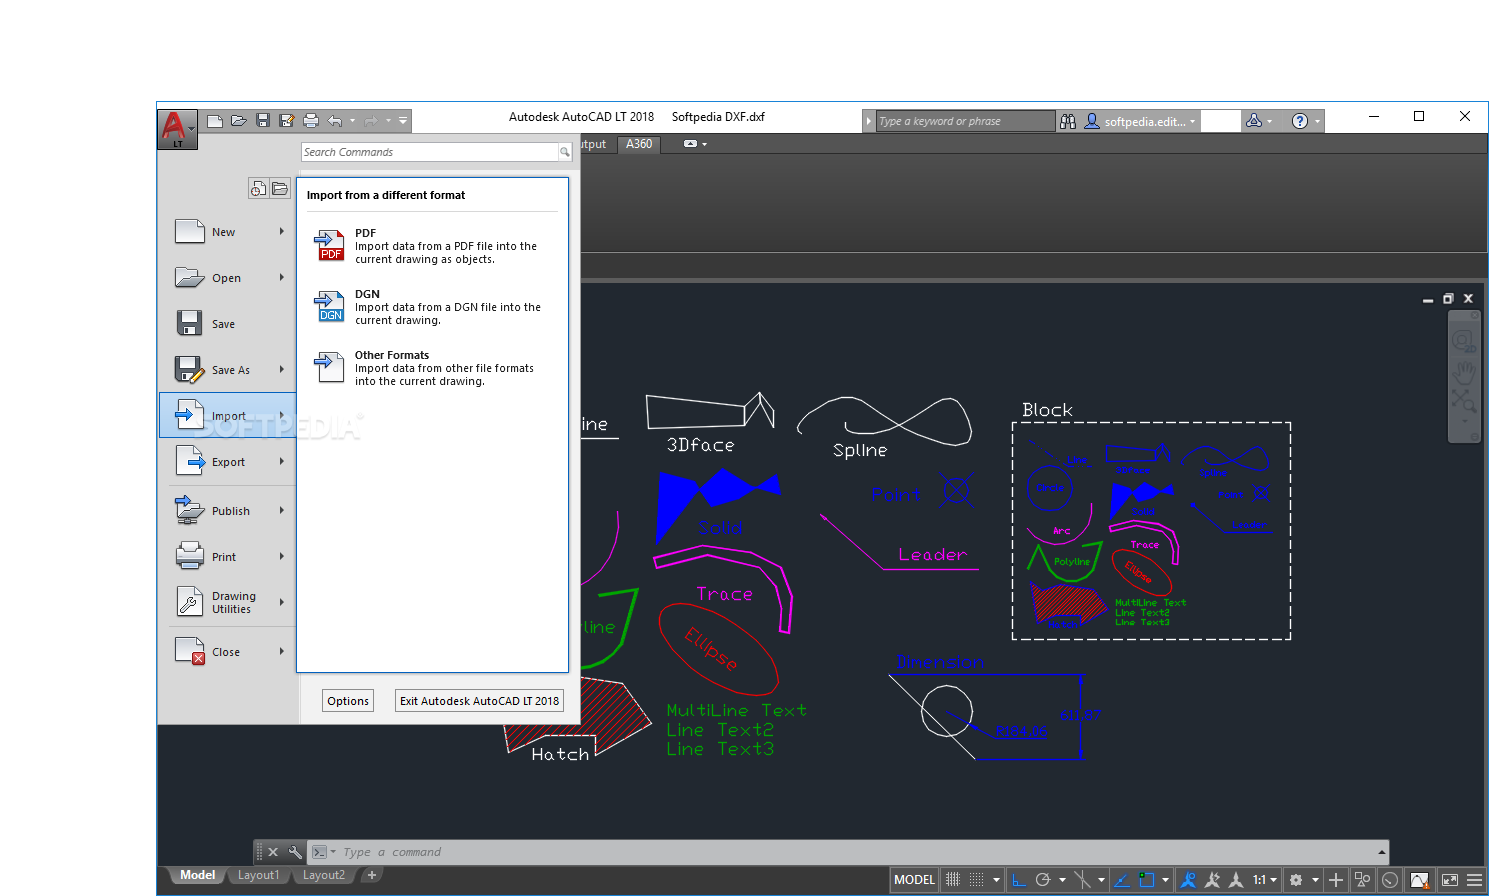Open the Autodesk App Exchange icon
Screen dimensions: 1489x896
(1253, 121)
